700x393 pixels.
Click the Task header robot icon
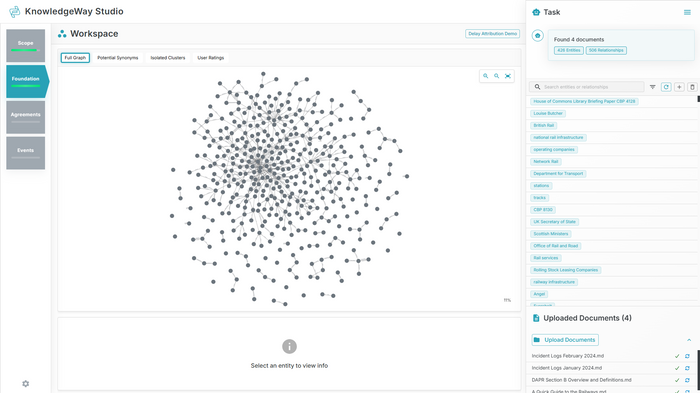[536, 13]
